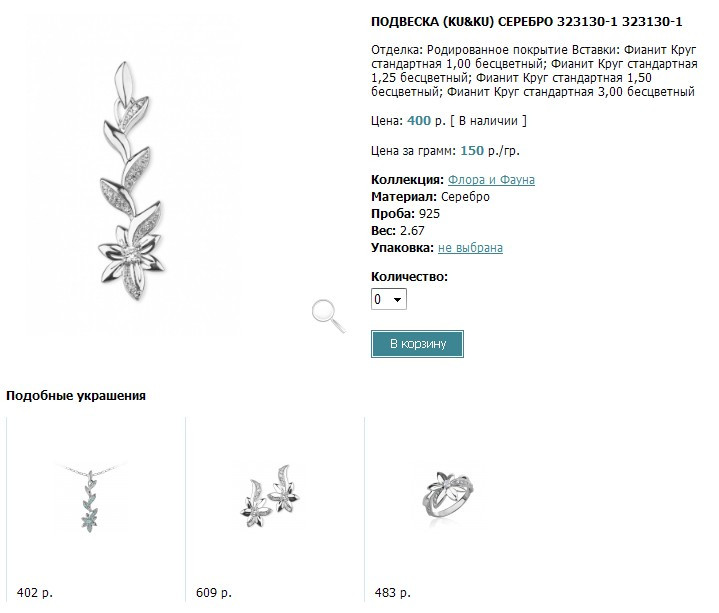Select packaging via не выбрана link
719x613 pixels.
coord(470,248)
